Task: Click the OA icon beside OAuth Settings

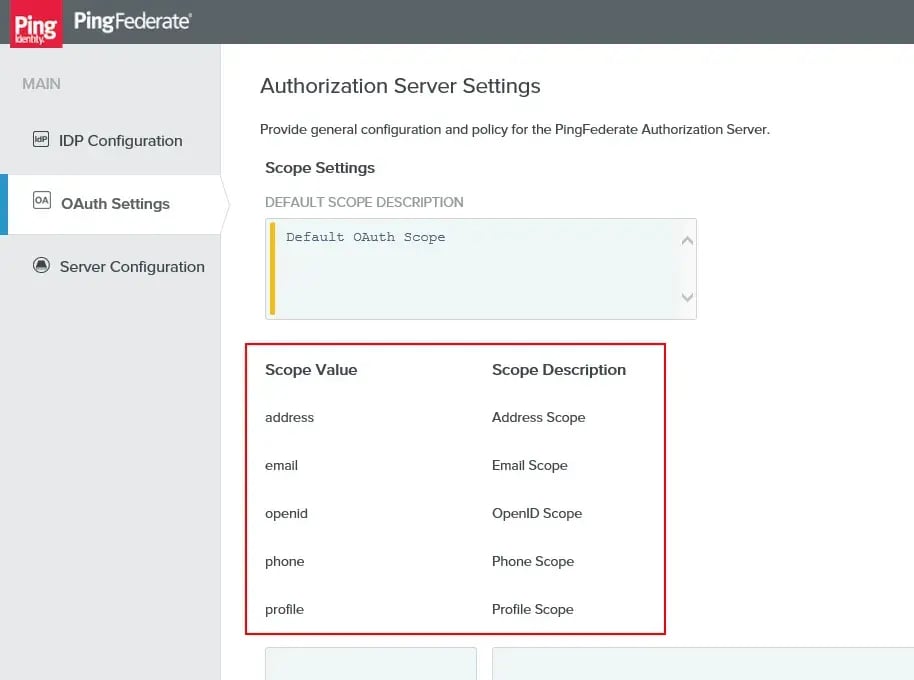Action: [x=41, y=200]
